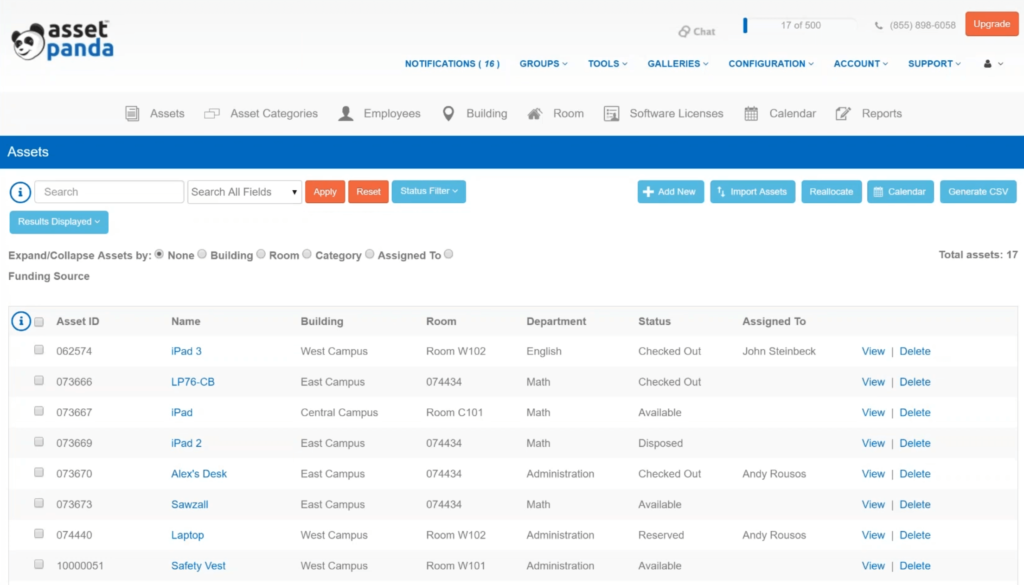Check the select-all checkbox in table header
Viewport: 1024px width, 585px height.
pos(39,322)
